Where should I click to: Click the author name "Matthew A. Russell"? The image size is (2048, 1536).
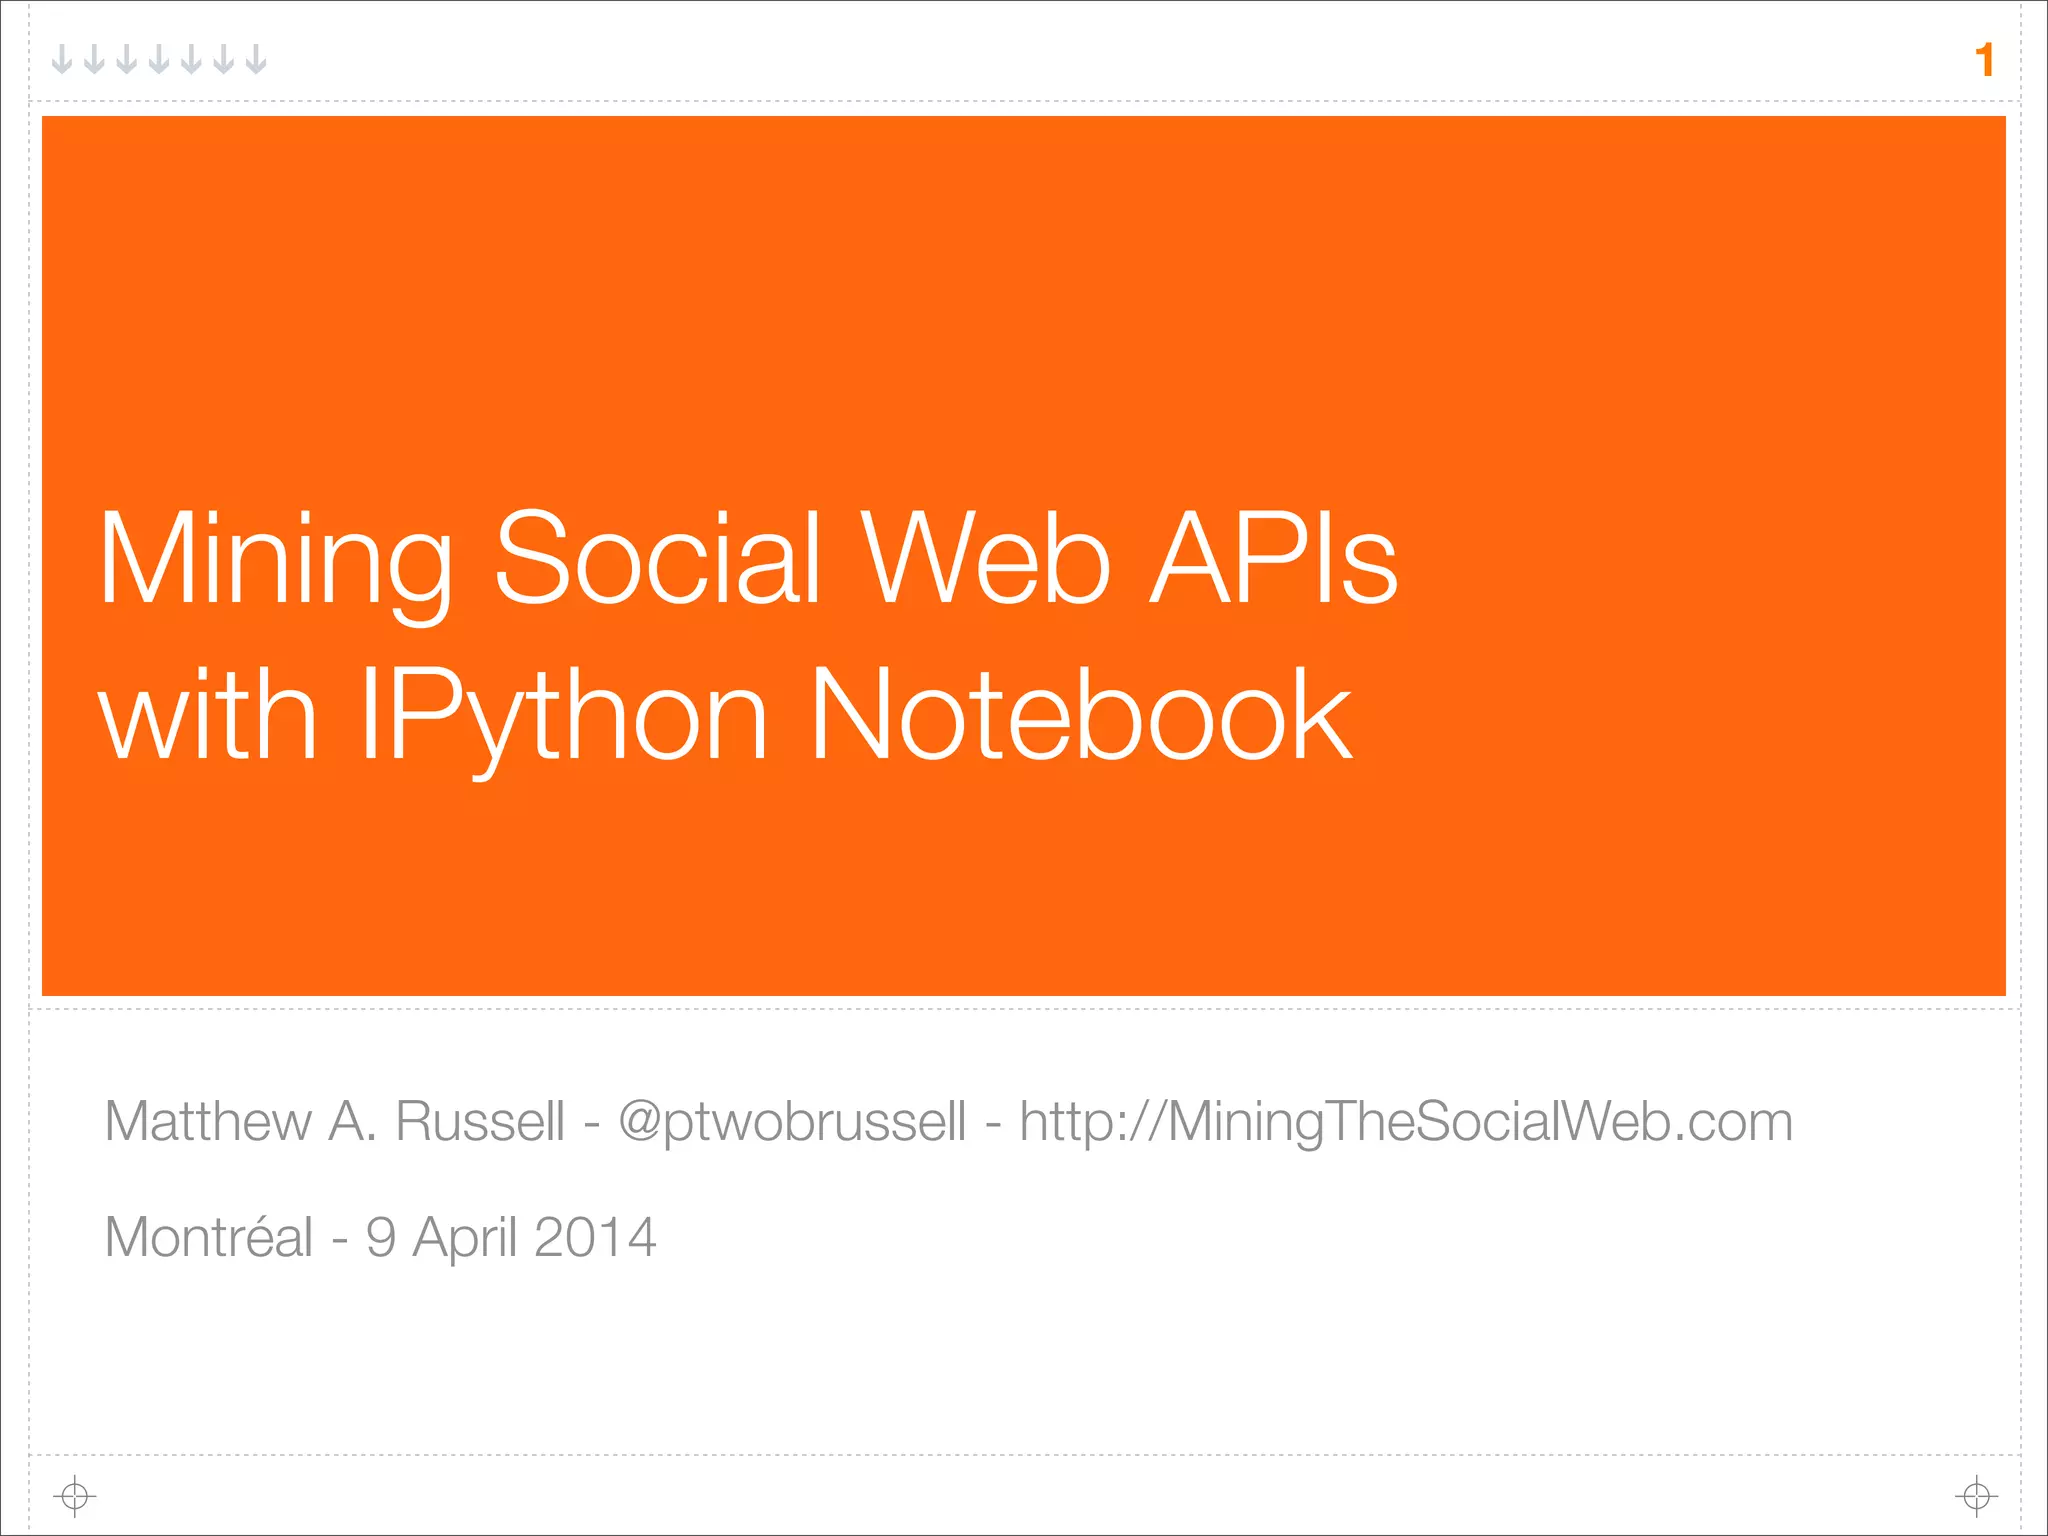point(335,1122)
